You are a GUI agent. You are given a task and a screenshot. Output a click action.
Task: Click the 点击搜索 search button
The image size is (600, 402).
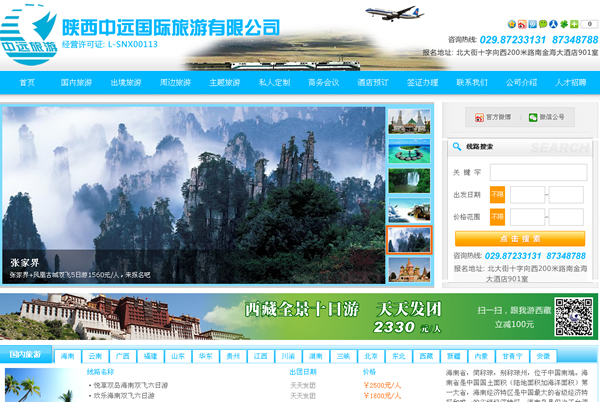click(519, 239)
